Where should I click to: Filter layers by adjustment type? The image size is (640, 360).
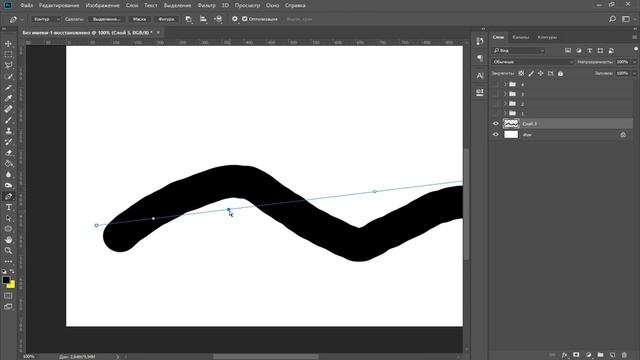[x=579, y=51]
